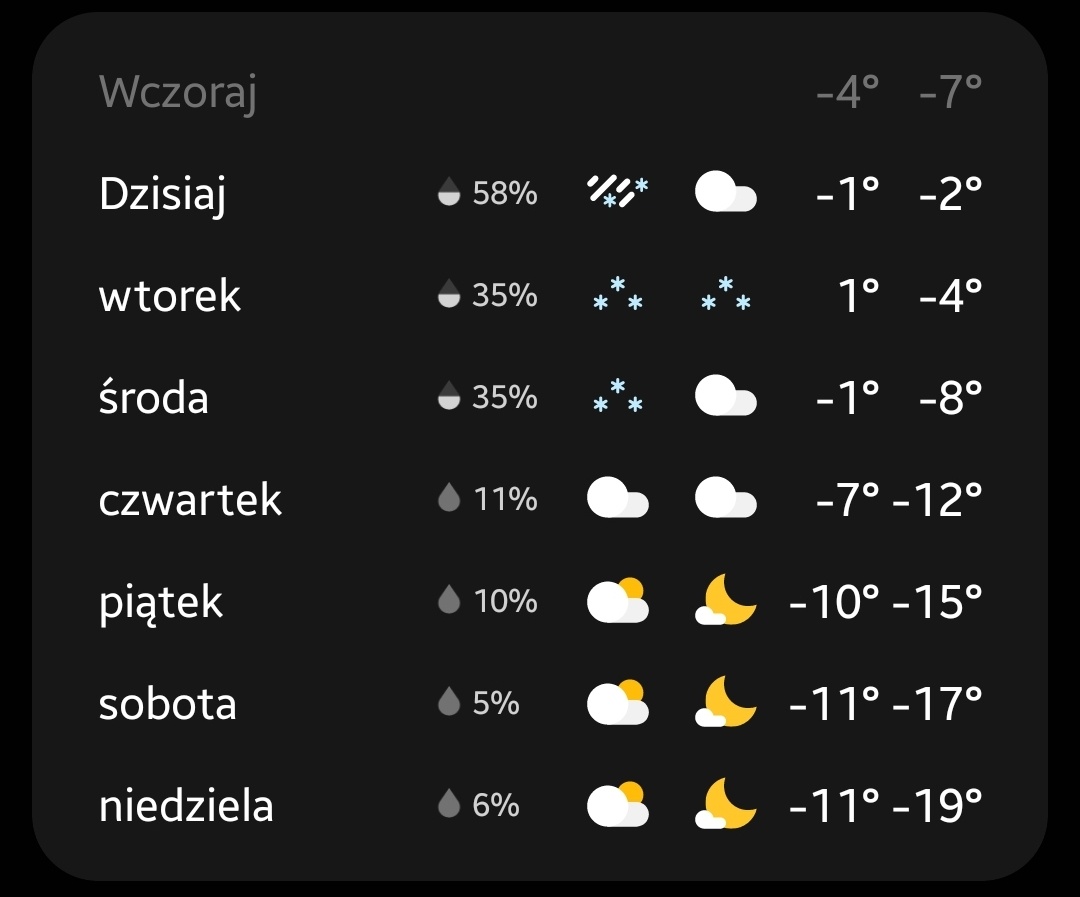This screenshot has width=1080, height=897.
Task: Click the snow icon next to środa
Action: 617,397
